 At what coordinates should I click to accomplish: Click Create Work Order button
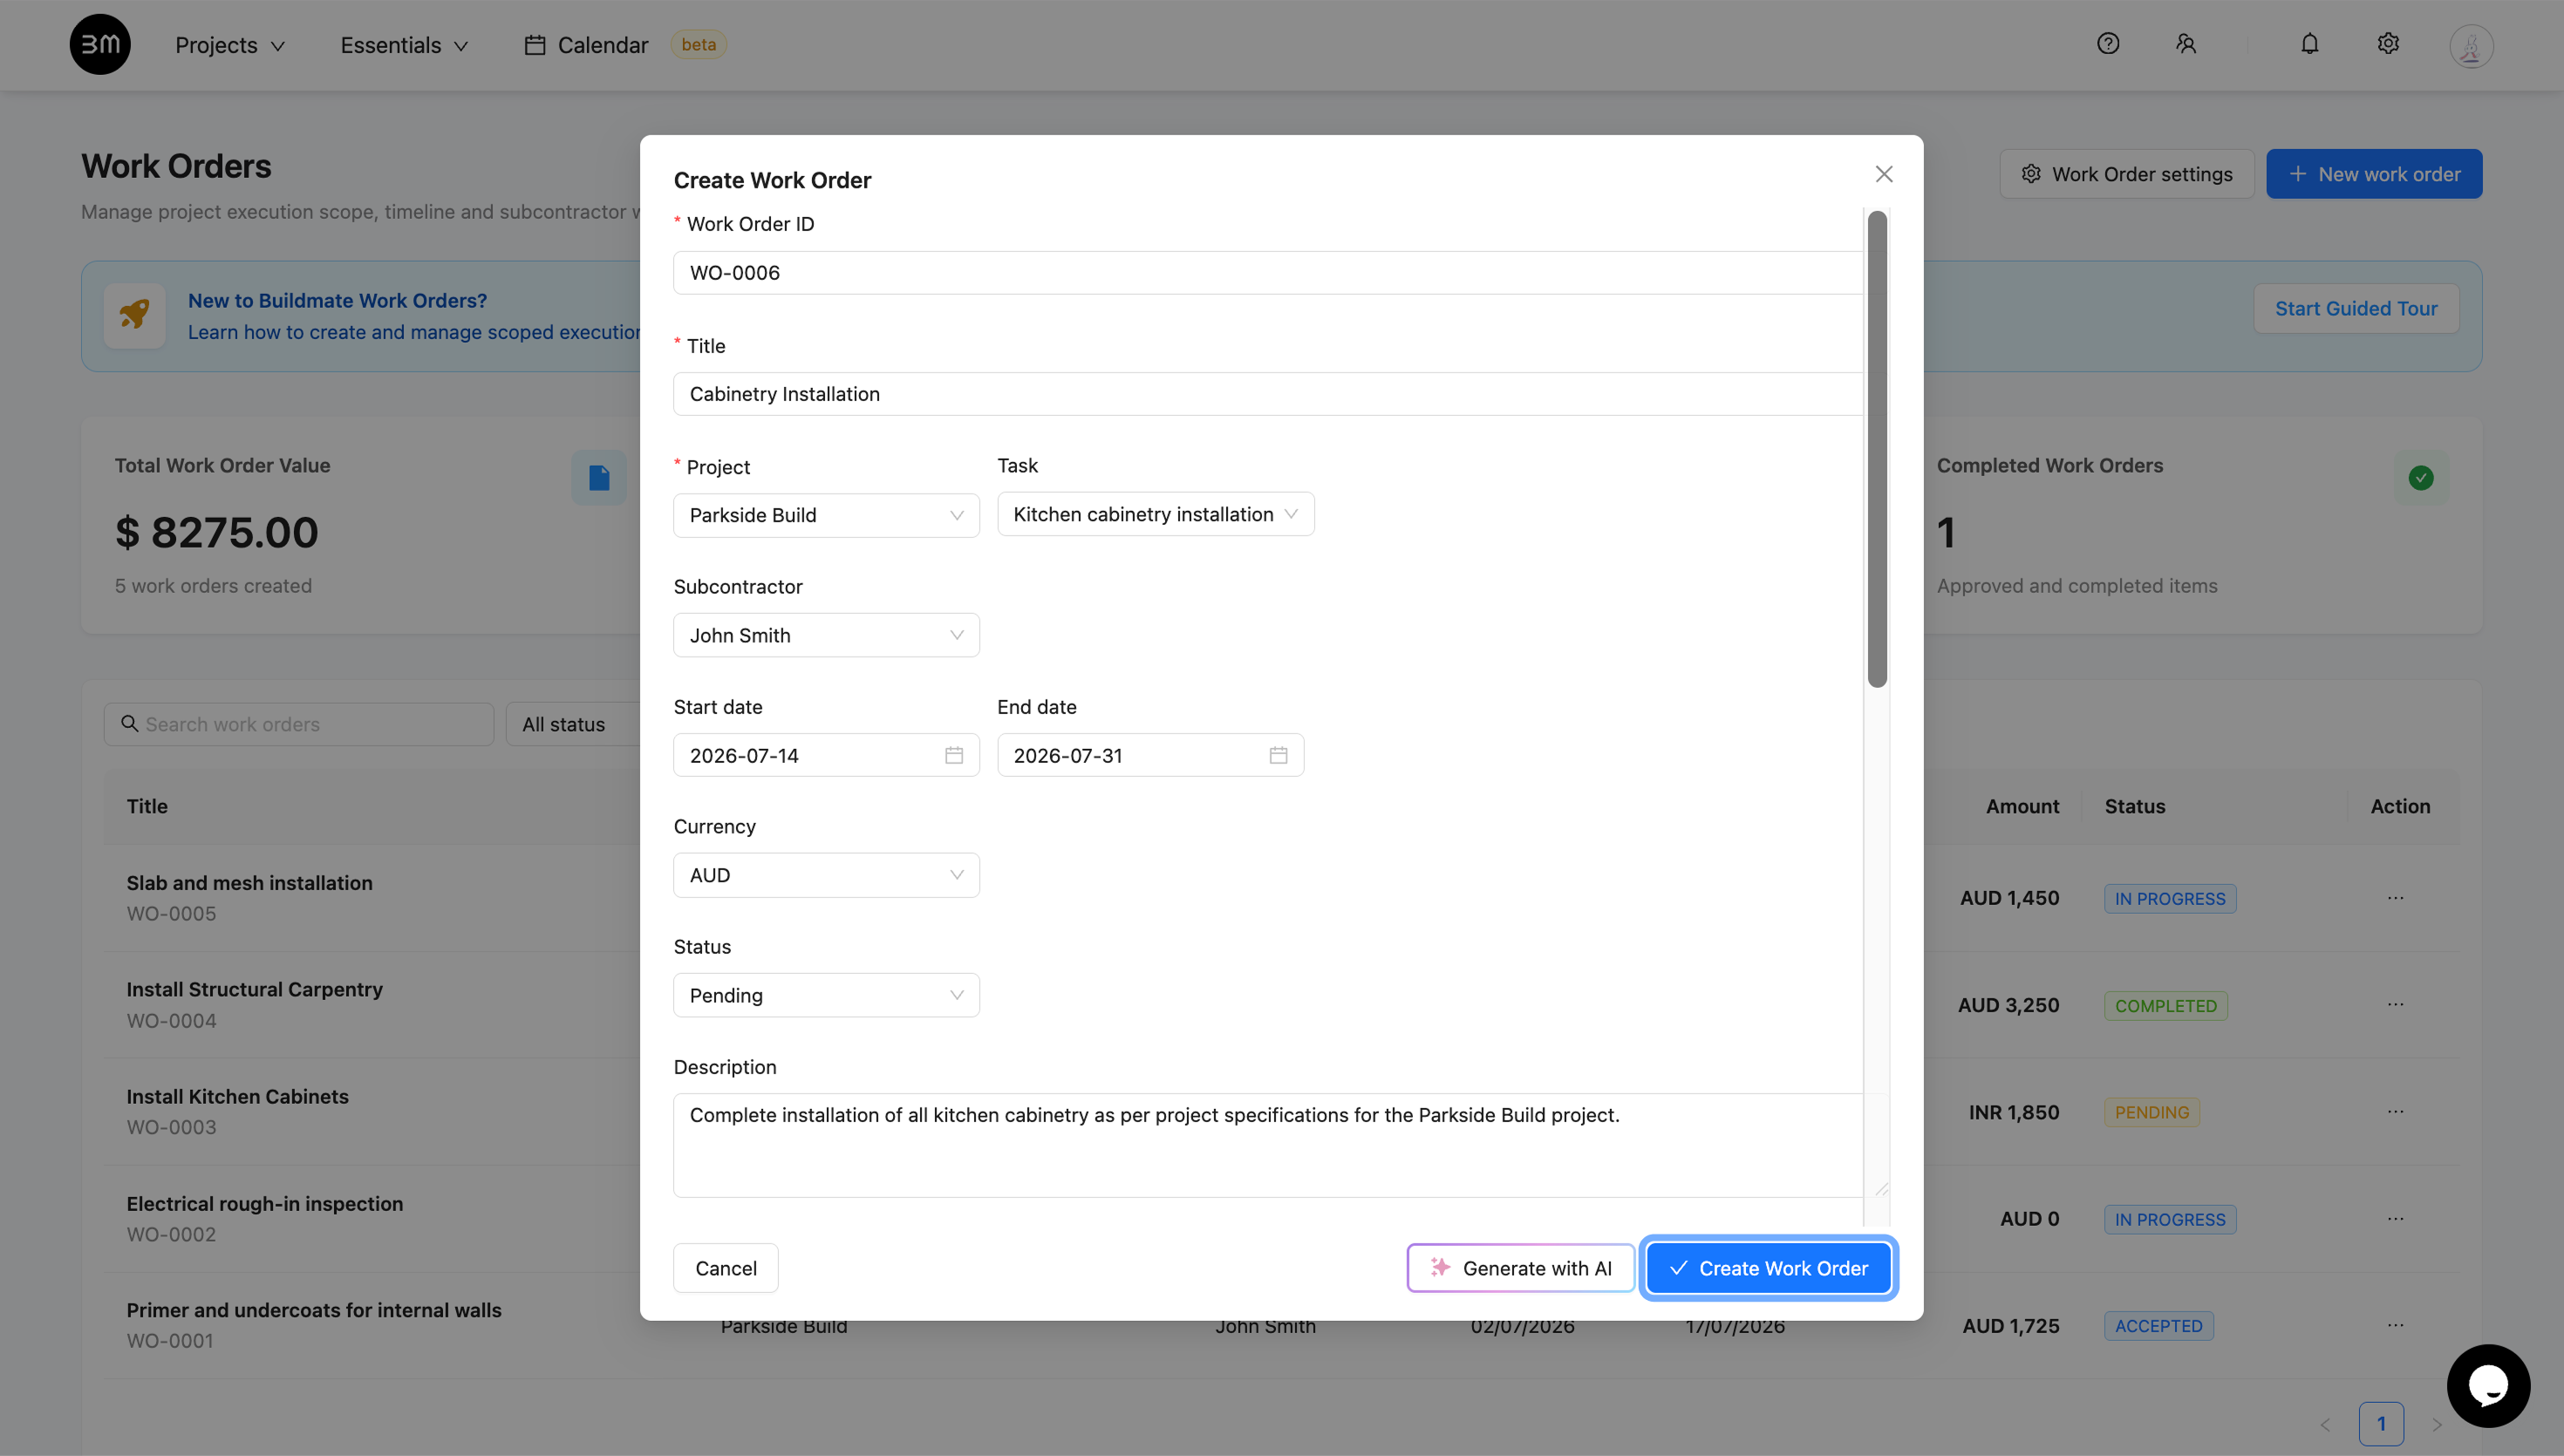(x=1768, y=1268)
